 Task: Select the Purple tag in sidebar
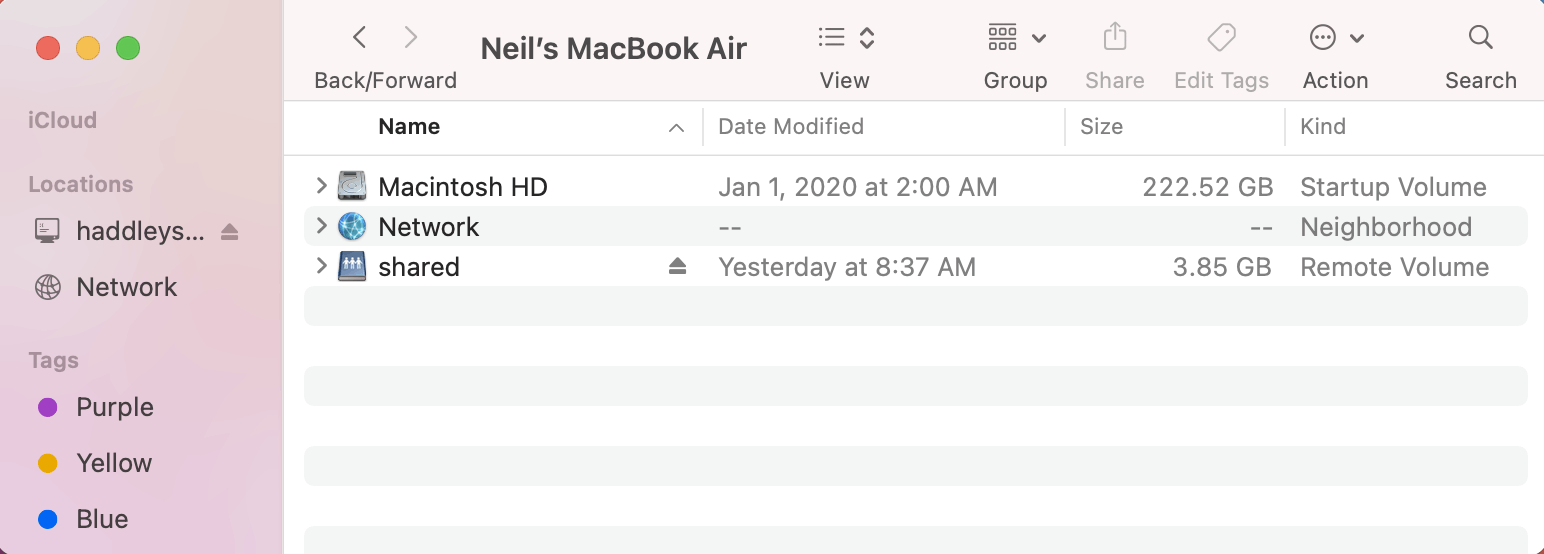click(114, 408)
